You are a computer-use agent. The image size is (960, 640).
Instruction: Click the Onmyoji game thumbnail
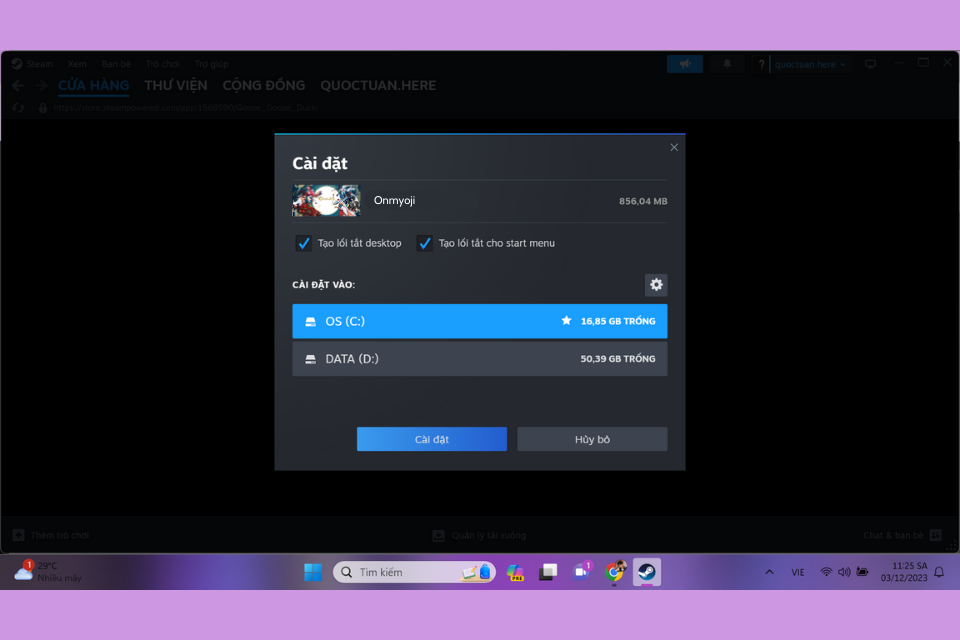(x=326, y=201)
